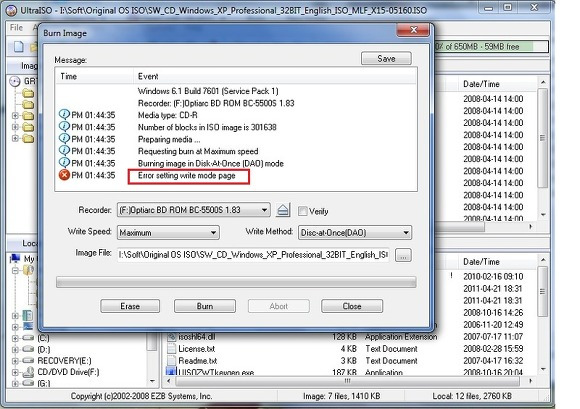Click lower file list Date/Time column header
The image size is (580, 409).
tap(481, 261)
